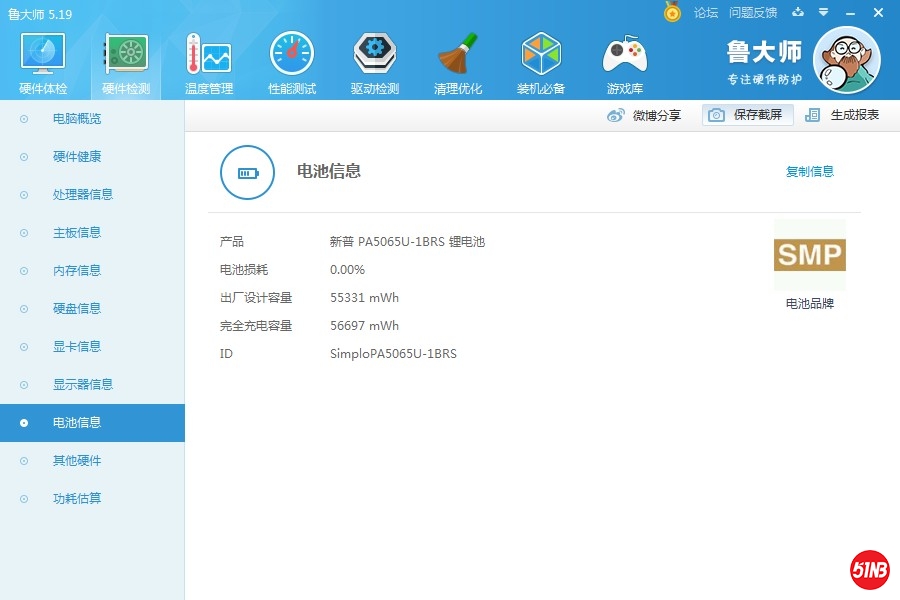This screenshot has width=900, height=600.
Task: Choose 功耗估算 from the left sidebar
Action: tap(77, 499)
